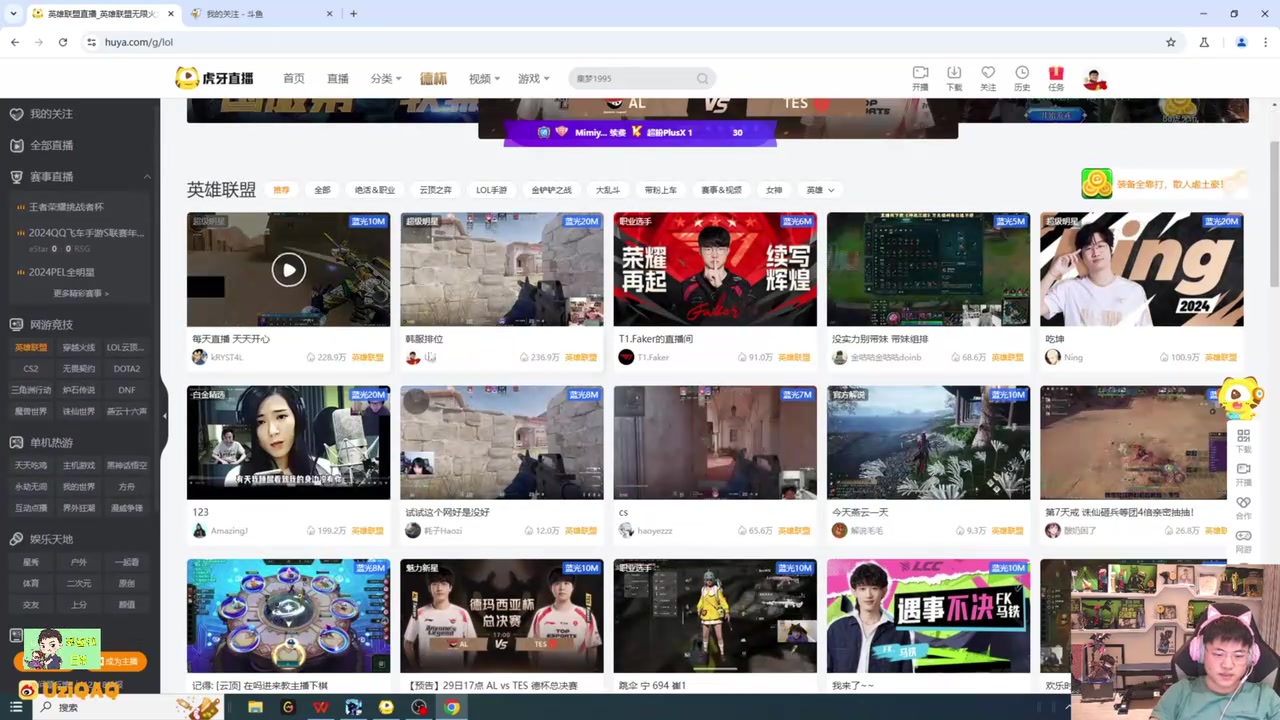Click the Huya logo
Image resolution: width=1280 pixels, height=720 pixels.
[x=214, y=78]
